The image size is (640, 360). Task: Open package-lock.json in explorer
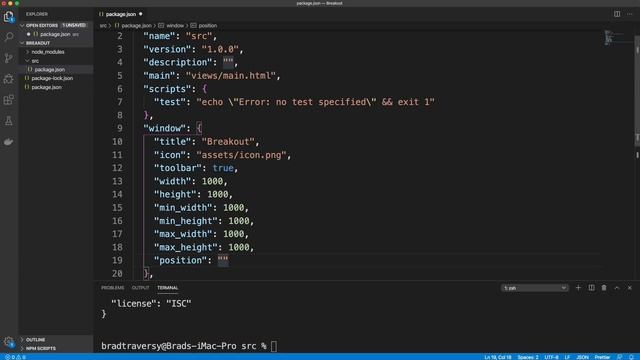tap(52, 78)
